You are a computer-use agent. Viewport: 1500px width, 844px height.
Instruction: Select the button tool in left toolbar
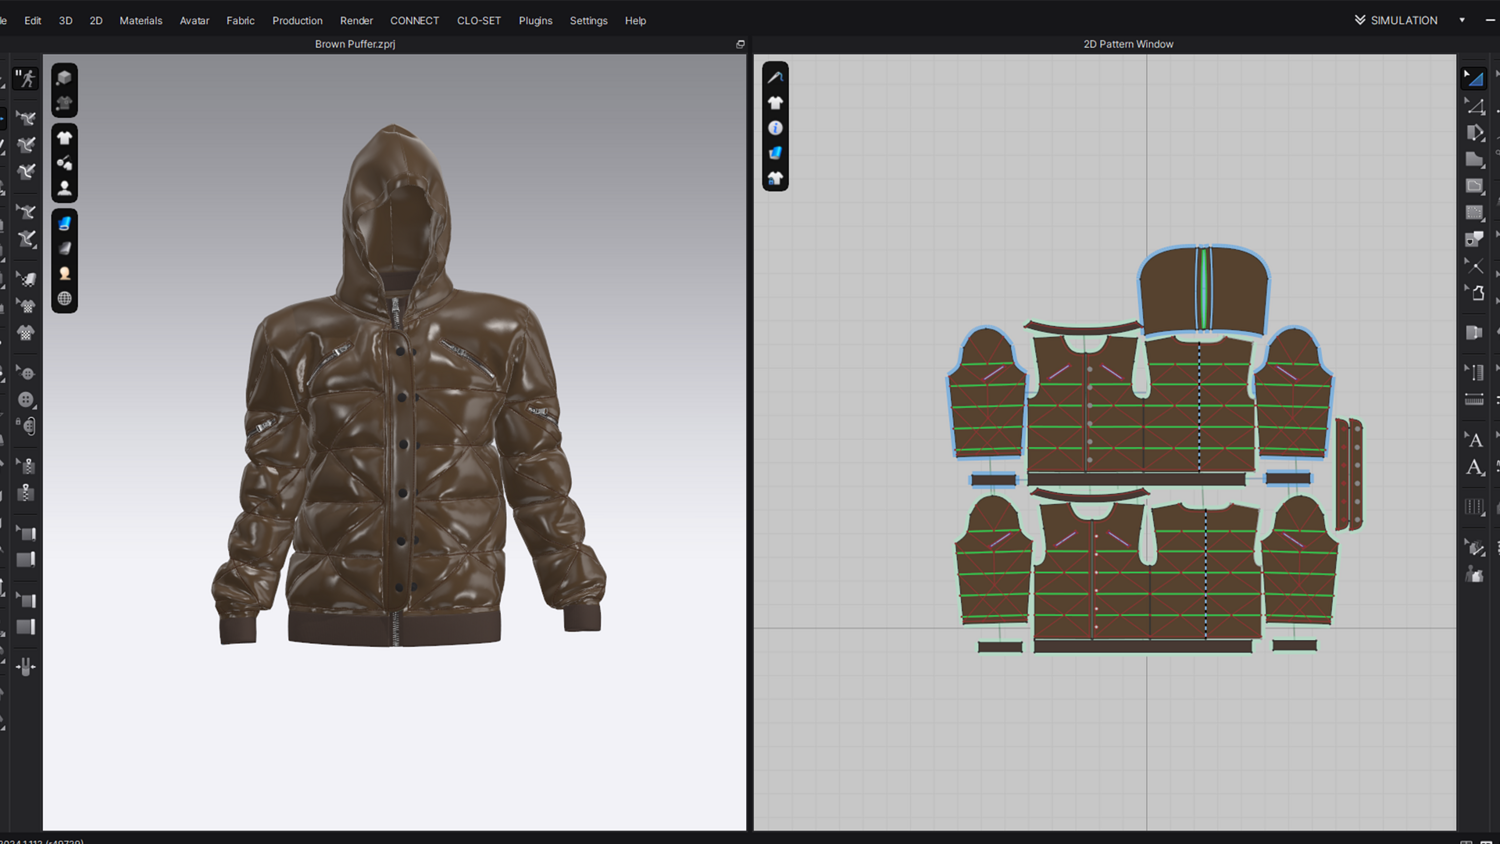point(26,399)
